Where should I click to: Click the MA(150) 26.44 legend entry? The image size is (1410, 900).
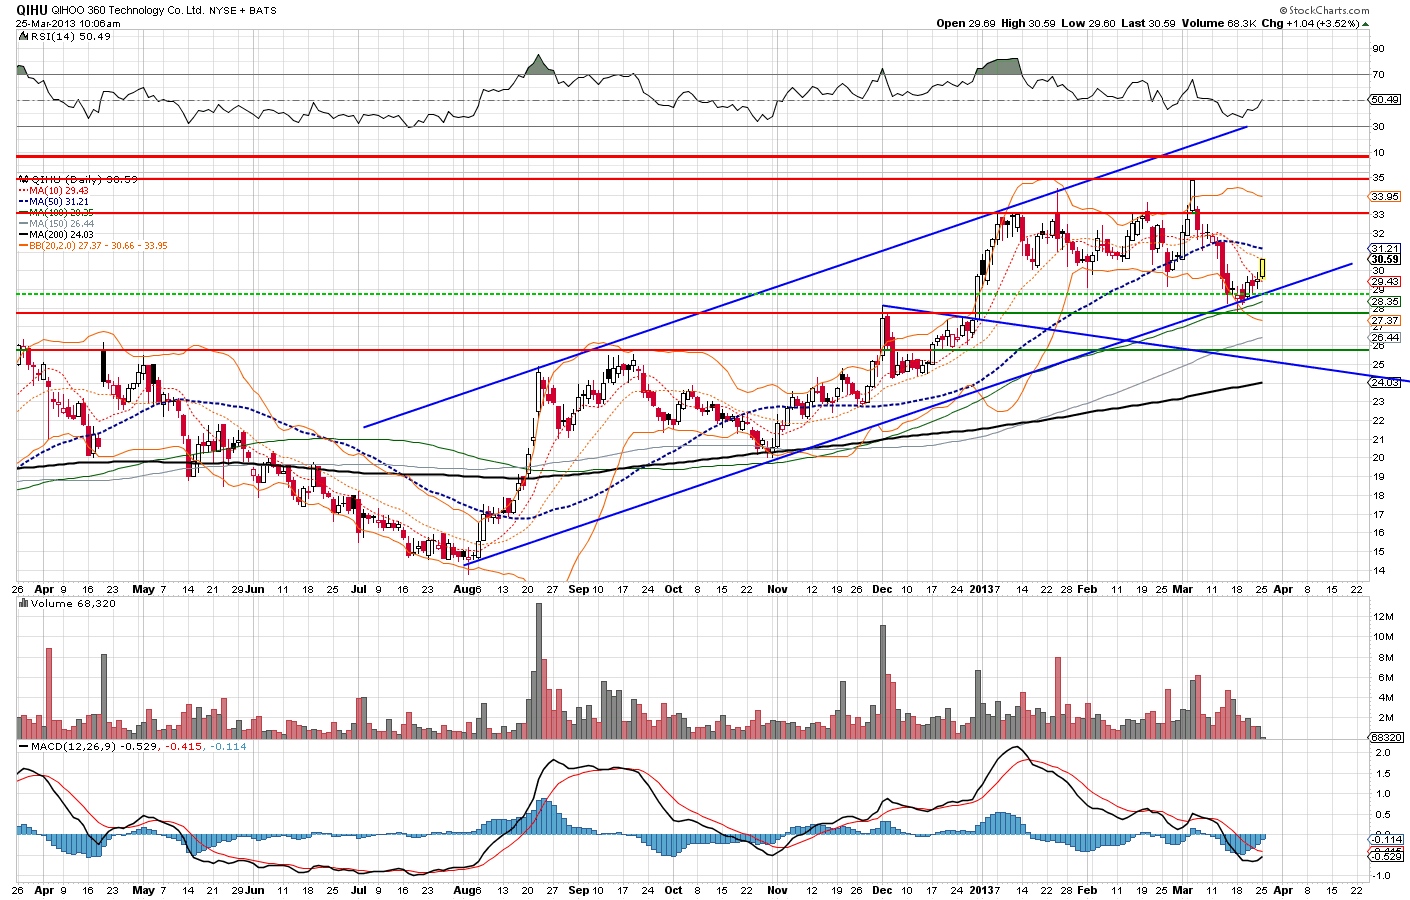(62, 223)
